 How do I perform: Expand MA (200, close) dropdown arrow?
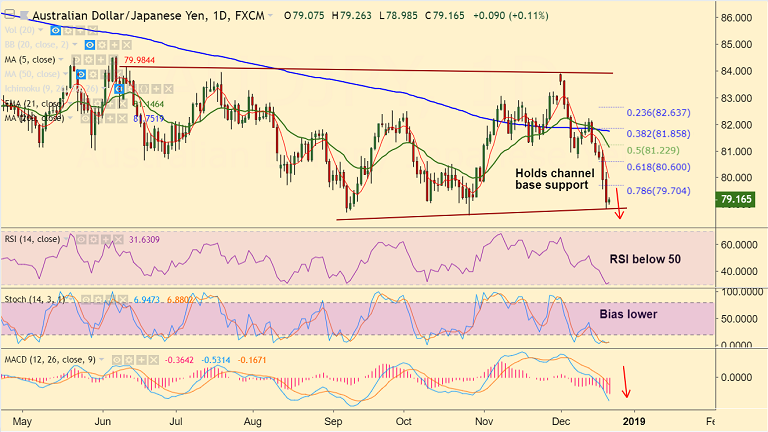point(70,119)
